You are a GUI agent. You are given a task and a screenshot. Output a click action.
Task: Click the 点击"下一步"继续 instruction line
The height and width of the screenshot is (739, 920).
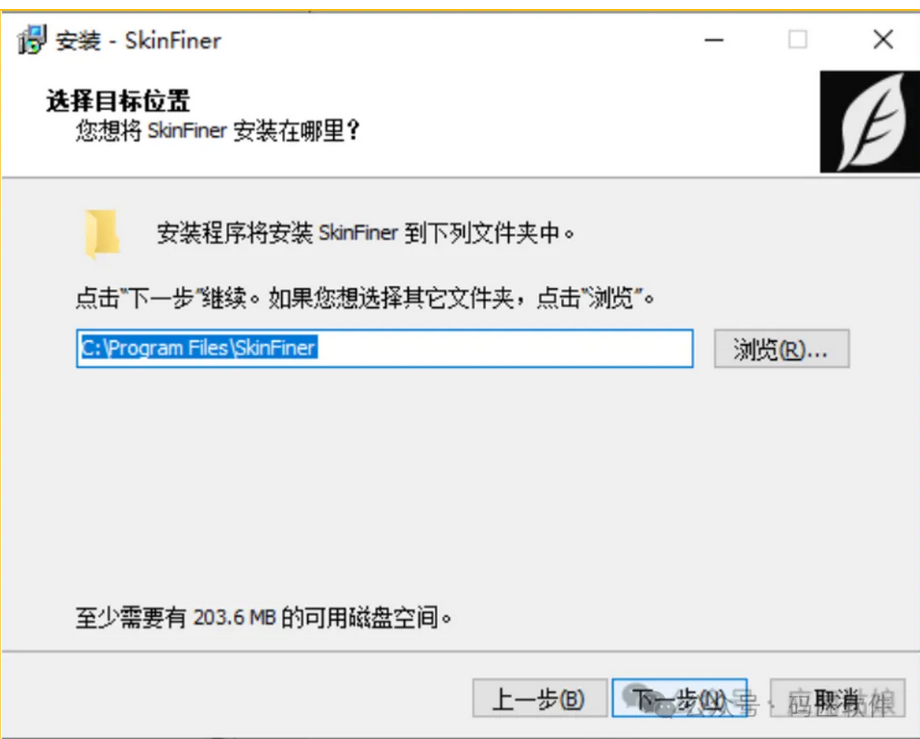[x=365, y=299]
